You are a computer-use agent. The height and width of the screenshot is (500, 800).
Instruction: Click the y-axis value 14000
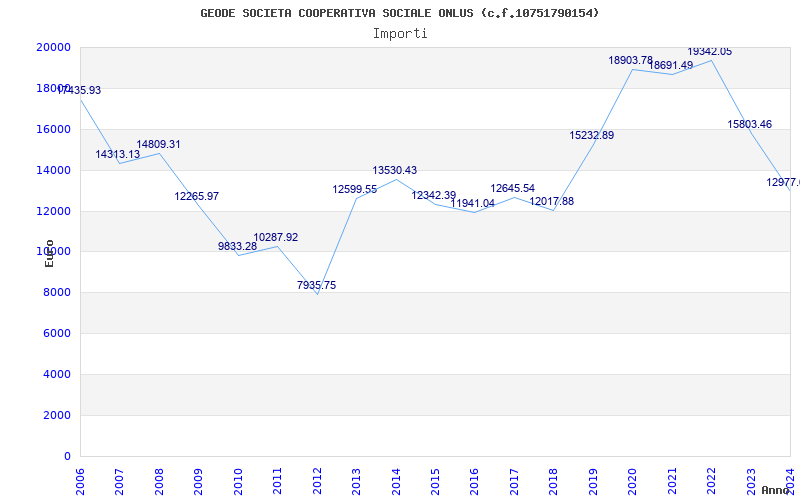coord(53,170)
